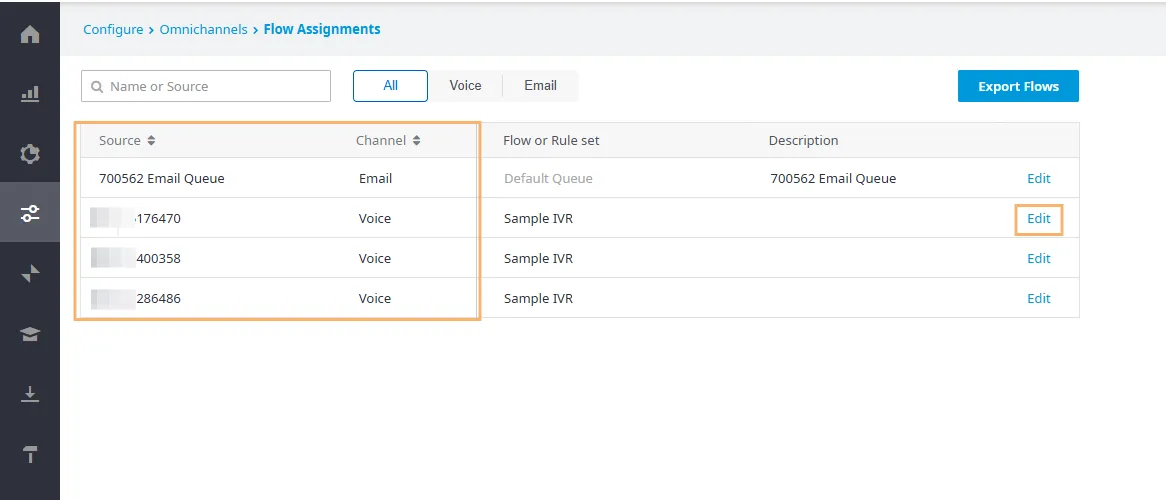Focus the Name or Source search field
This screenshot has height=500, width=1166.
click(x=206, y=86)
